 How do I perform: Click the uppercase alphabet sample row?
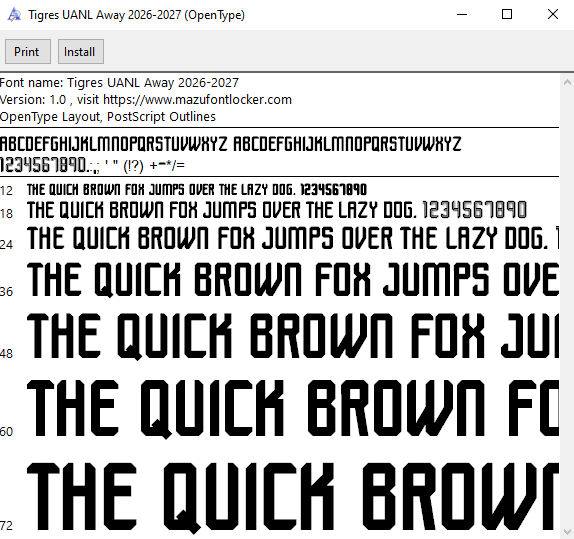tap(231, 144)
